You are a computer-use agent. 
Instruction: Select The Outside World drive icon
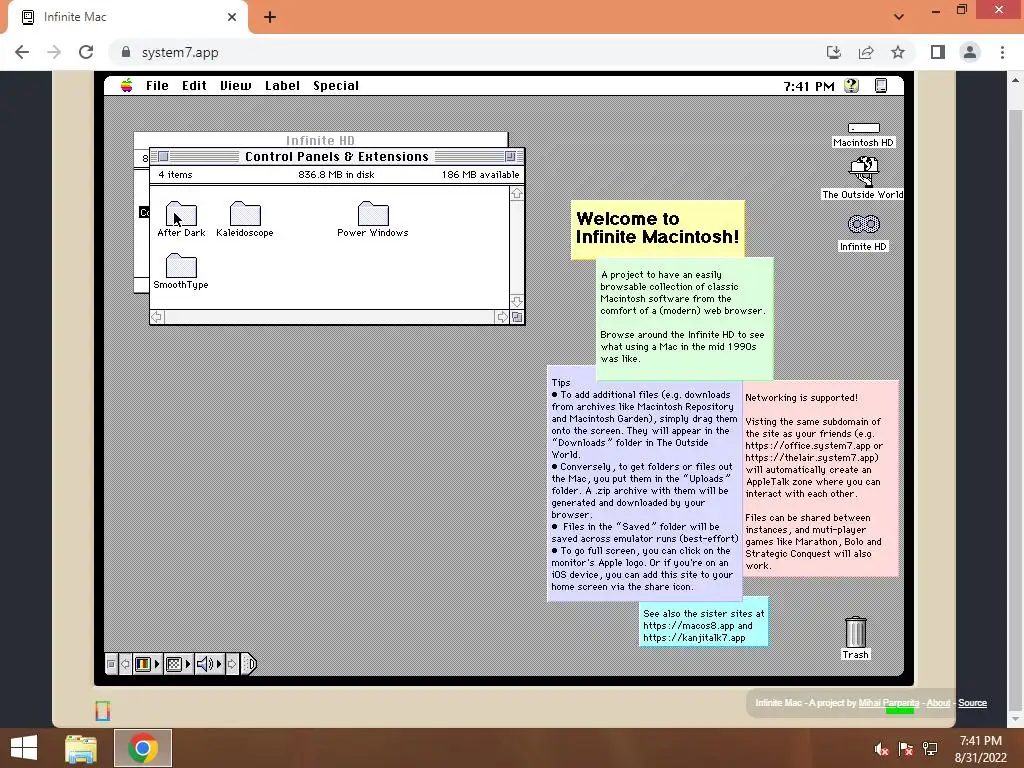[x=863, y=171]
